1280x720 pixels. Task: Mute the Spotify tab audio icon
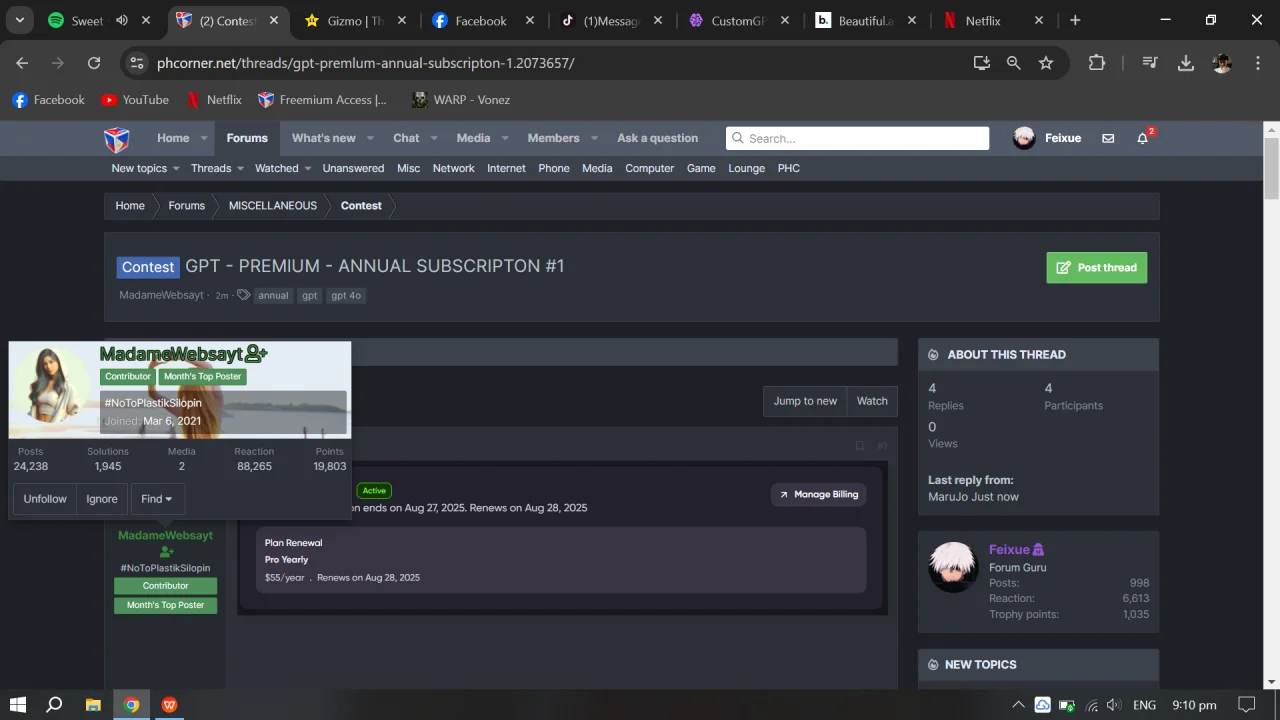point(122,20)
